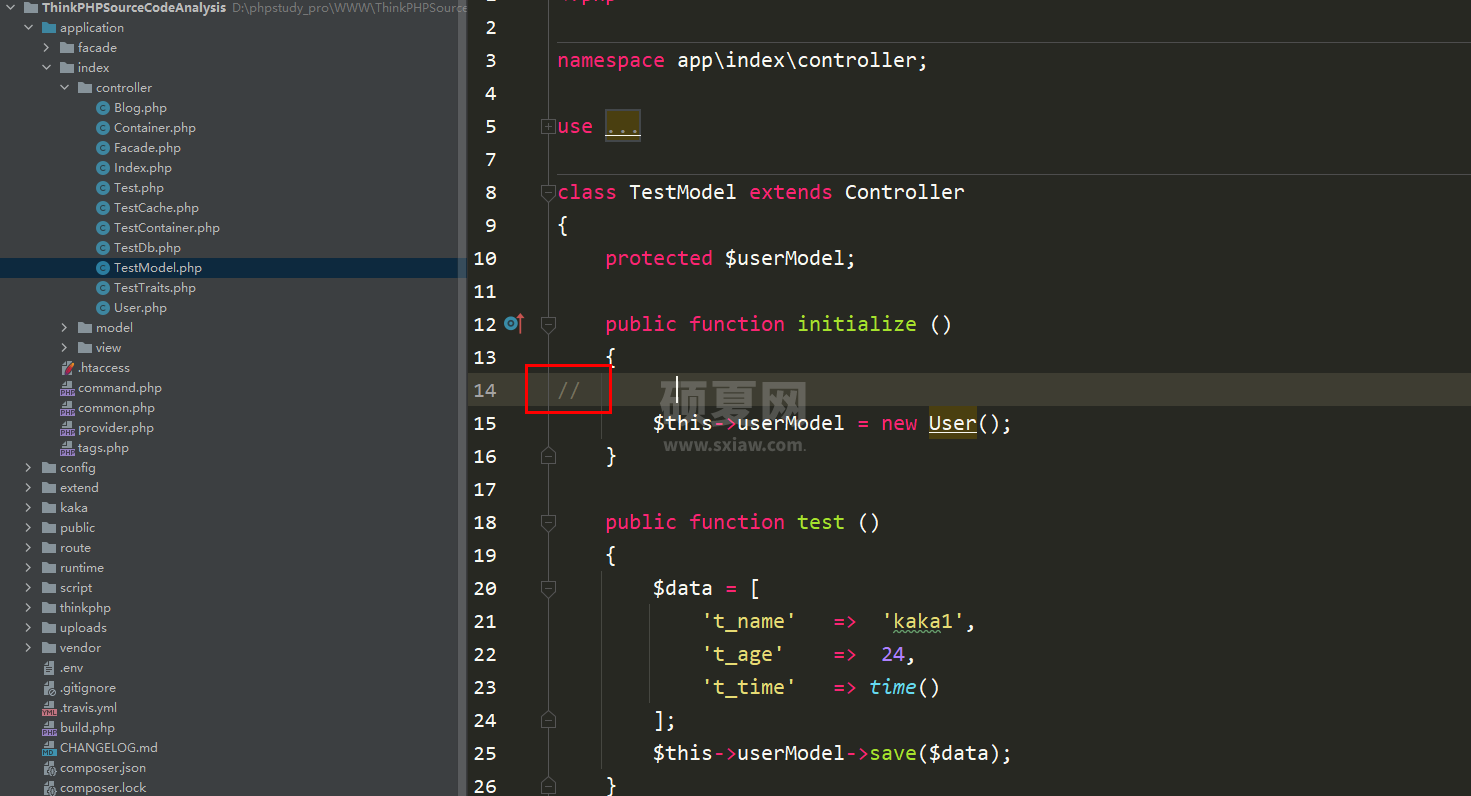This screenshot has width=1471, height=796.
Task: Expand the public folder
Action: pos(29,528)
